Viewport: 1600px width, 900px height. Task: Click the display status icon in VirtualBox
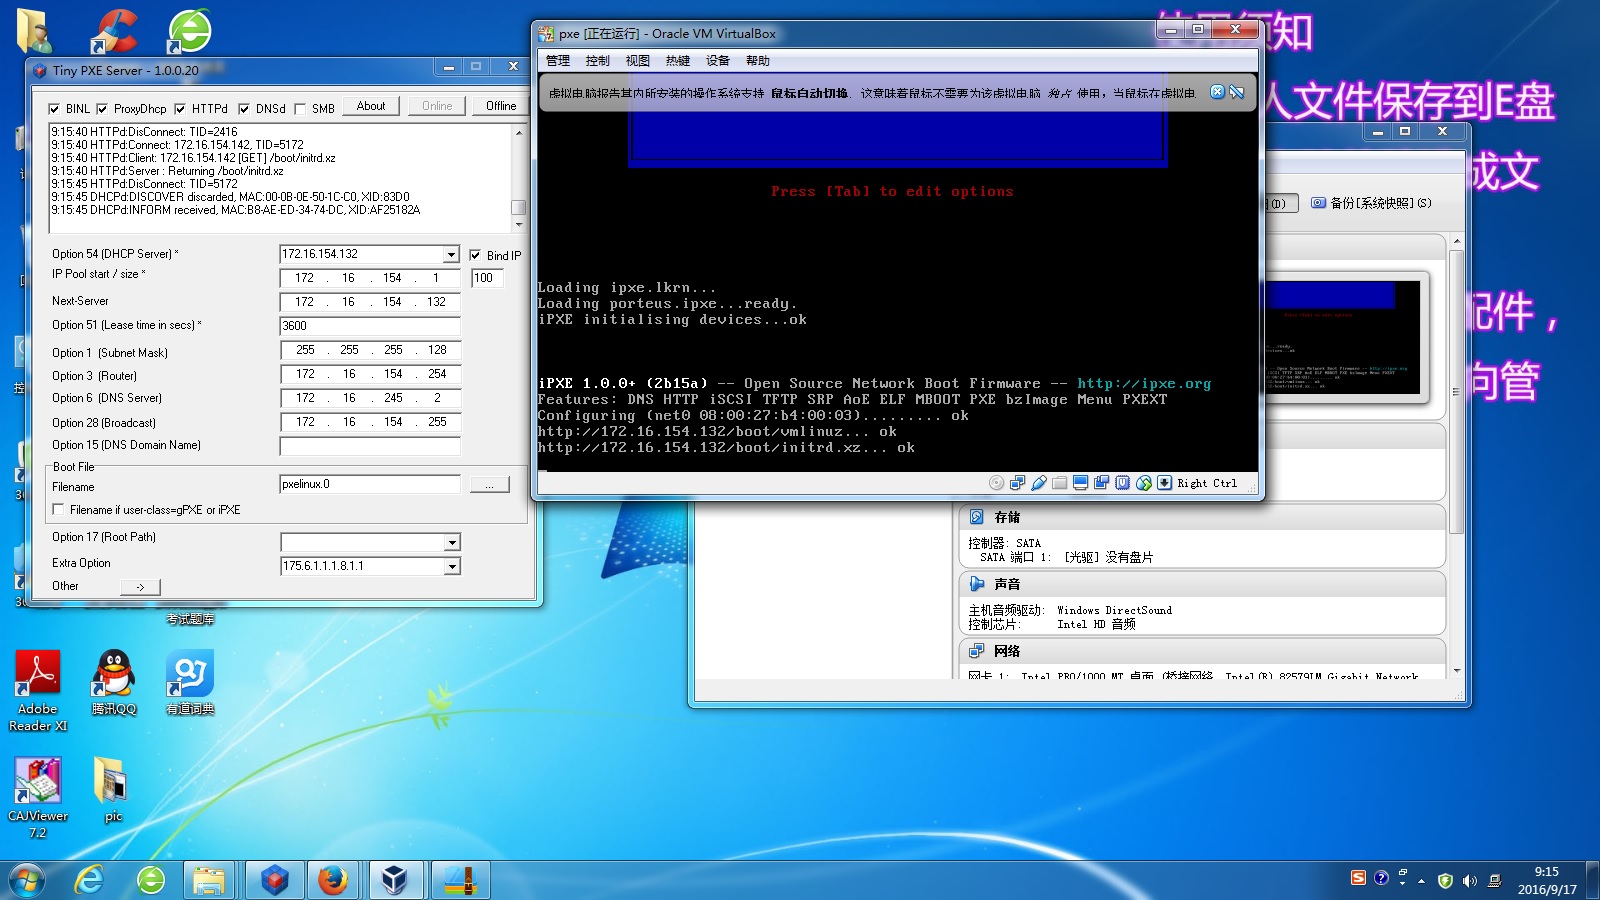[x=1080, y=483]
